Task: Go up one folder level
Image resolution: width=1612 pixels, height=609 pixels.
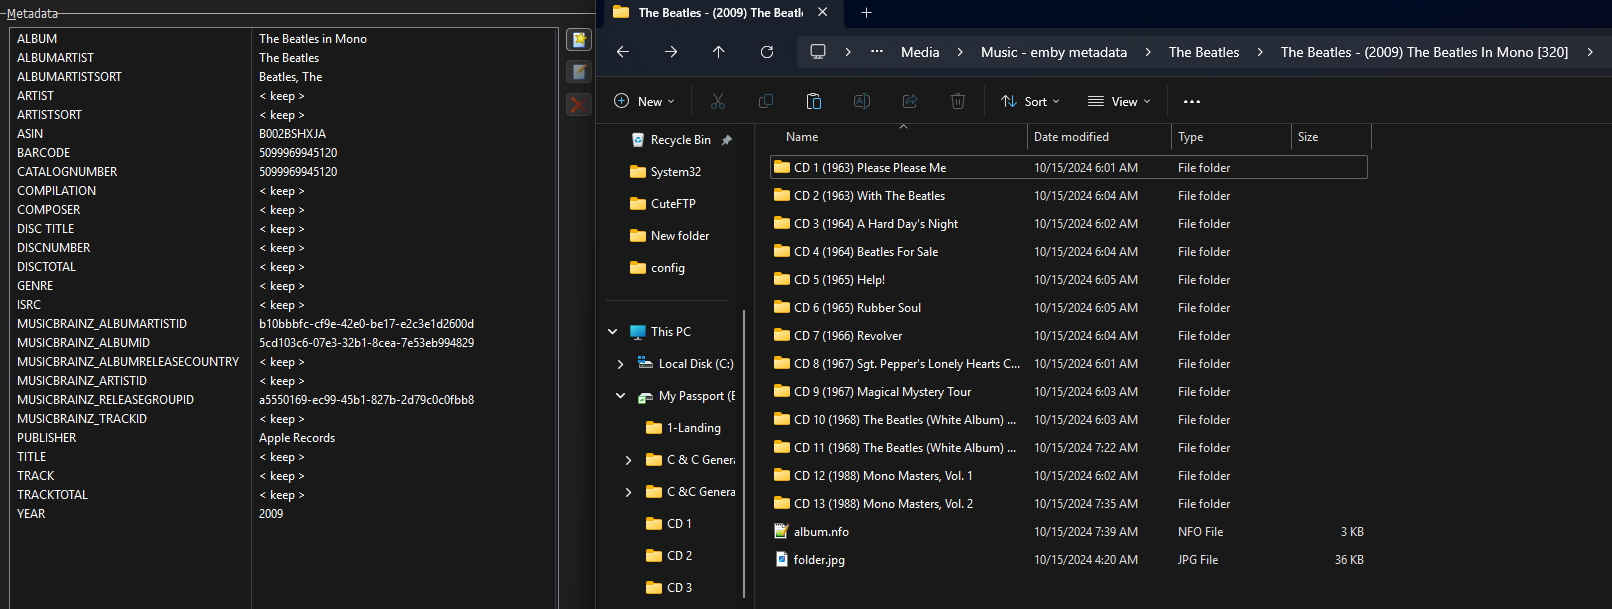Action: point(718,52)
